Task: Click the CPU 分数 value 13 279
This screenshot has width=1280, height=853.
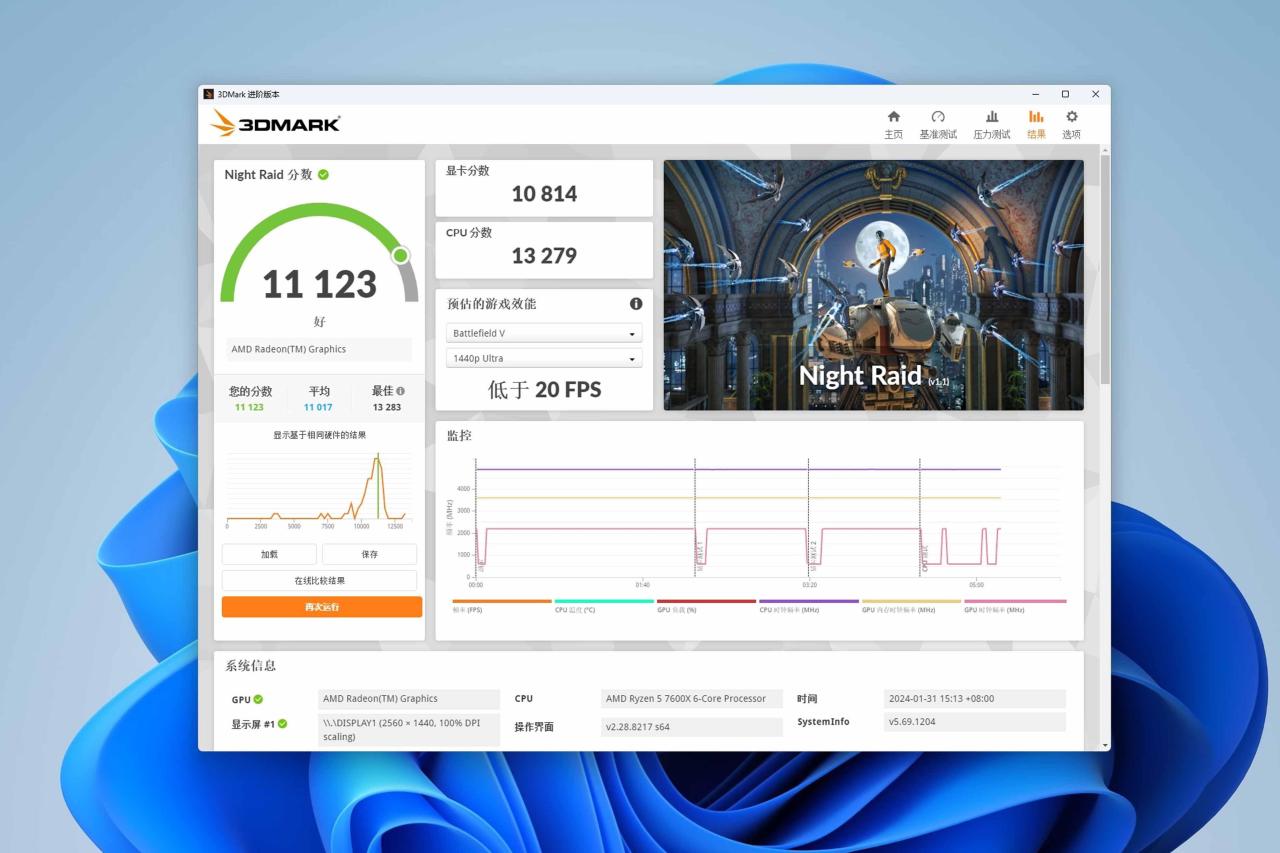Action: (x=544, y=256)
